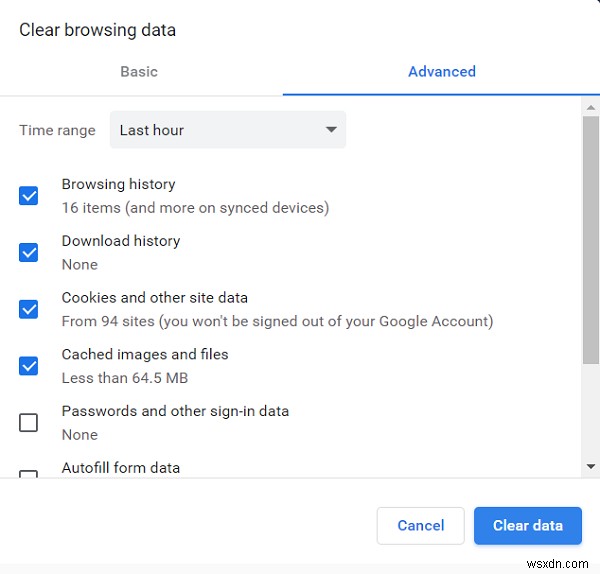Click the scrollbar down arrow
Image resolution: width=600 pixels, height=574 pixels.
click(591, 466)
